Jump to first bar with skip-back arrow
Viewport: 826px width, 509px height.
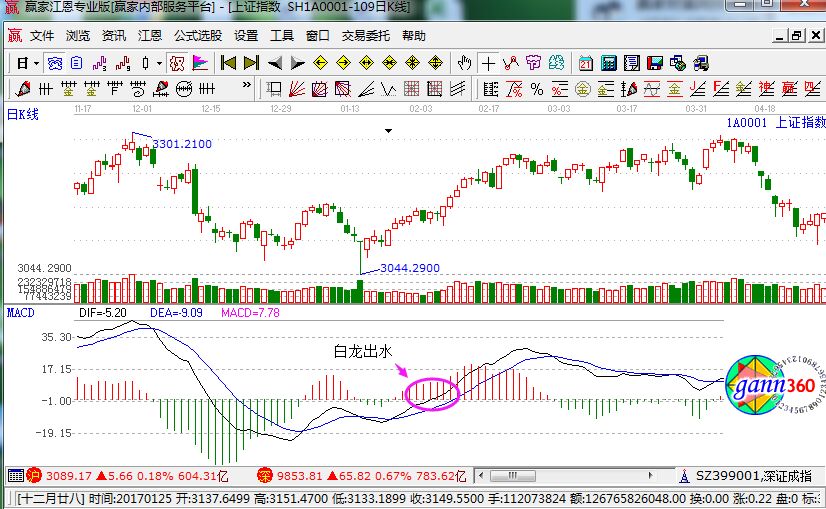[229, 63]
